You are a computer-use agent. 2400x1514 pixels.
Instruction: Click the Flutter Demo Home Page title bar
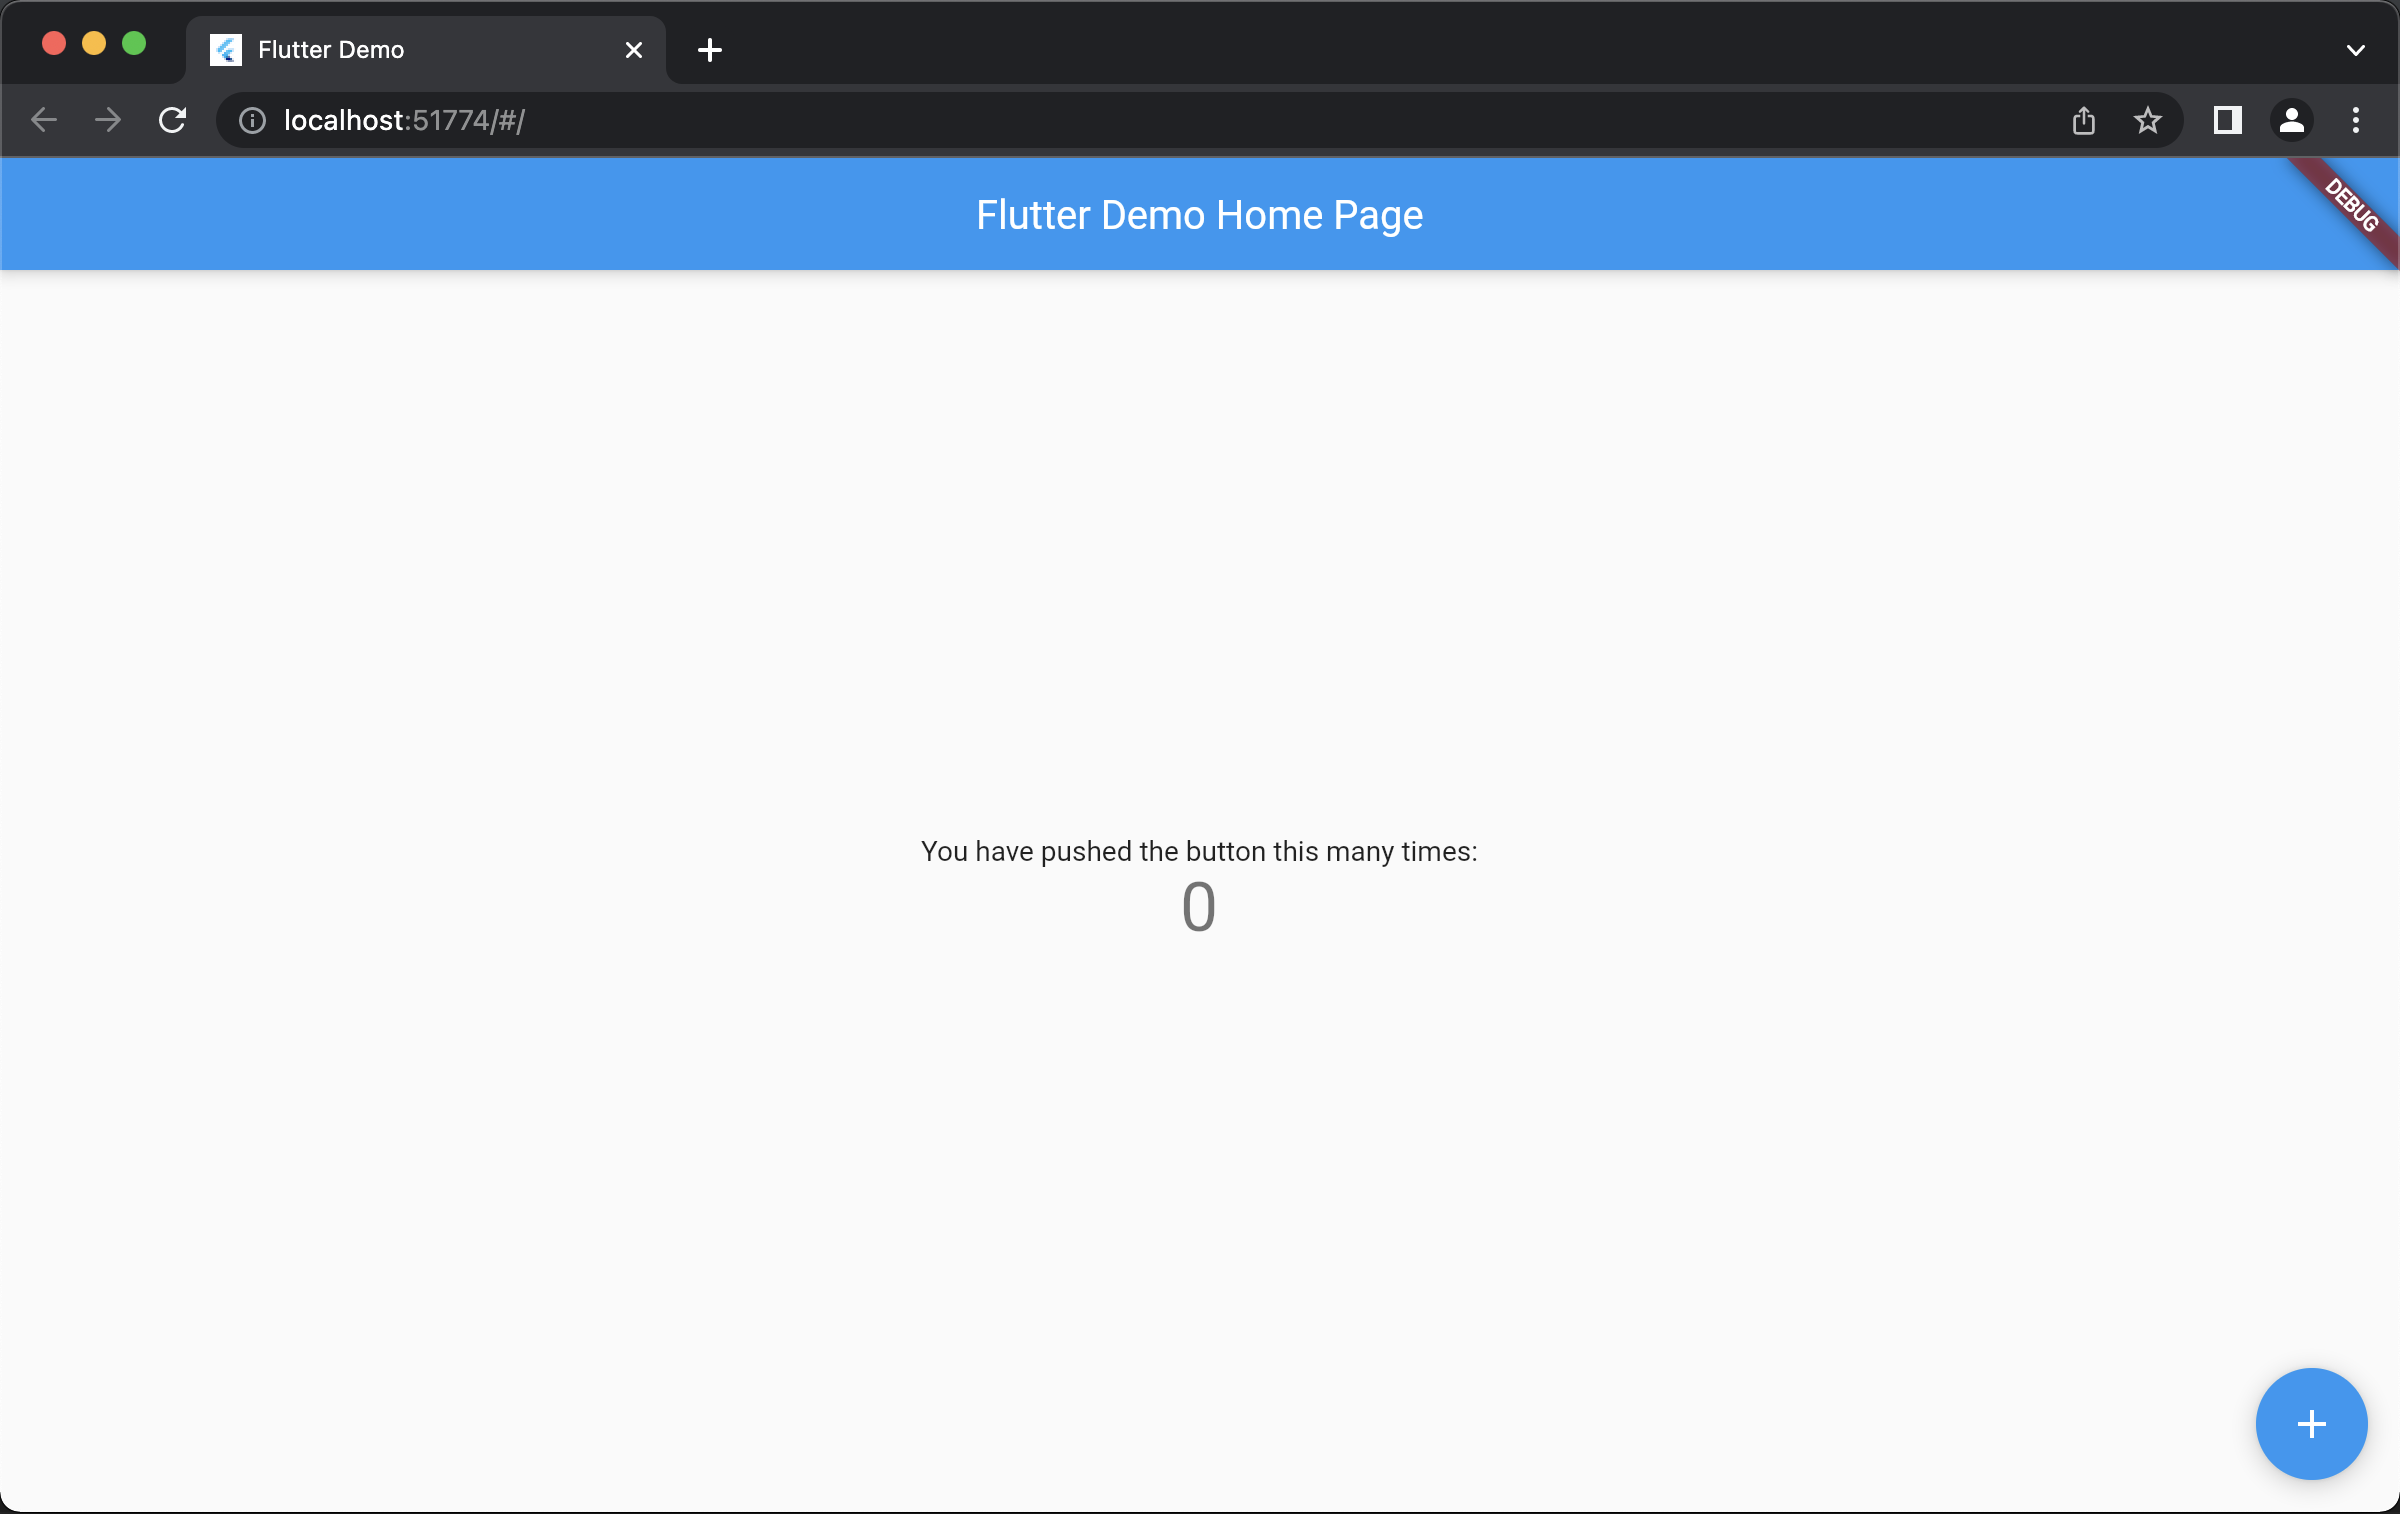point(1199,214)
